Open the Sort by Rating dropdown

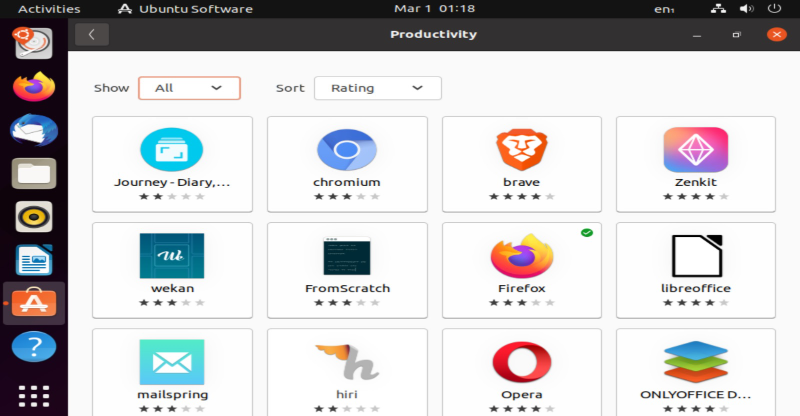(x=377, y=88)
